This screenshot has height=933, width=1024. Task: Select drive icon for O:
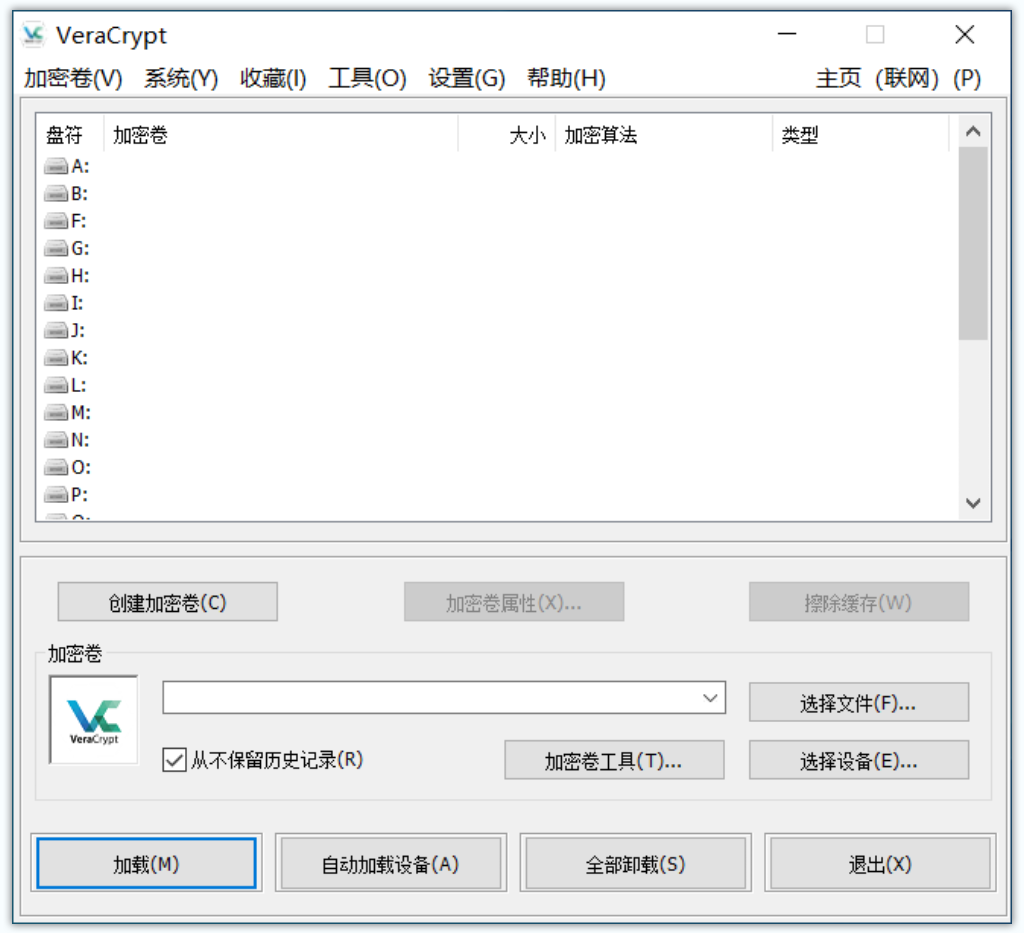pyautogui.click(x=56, y=468)
